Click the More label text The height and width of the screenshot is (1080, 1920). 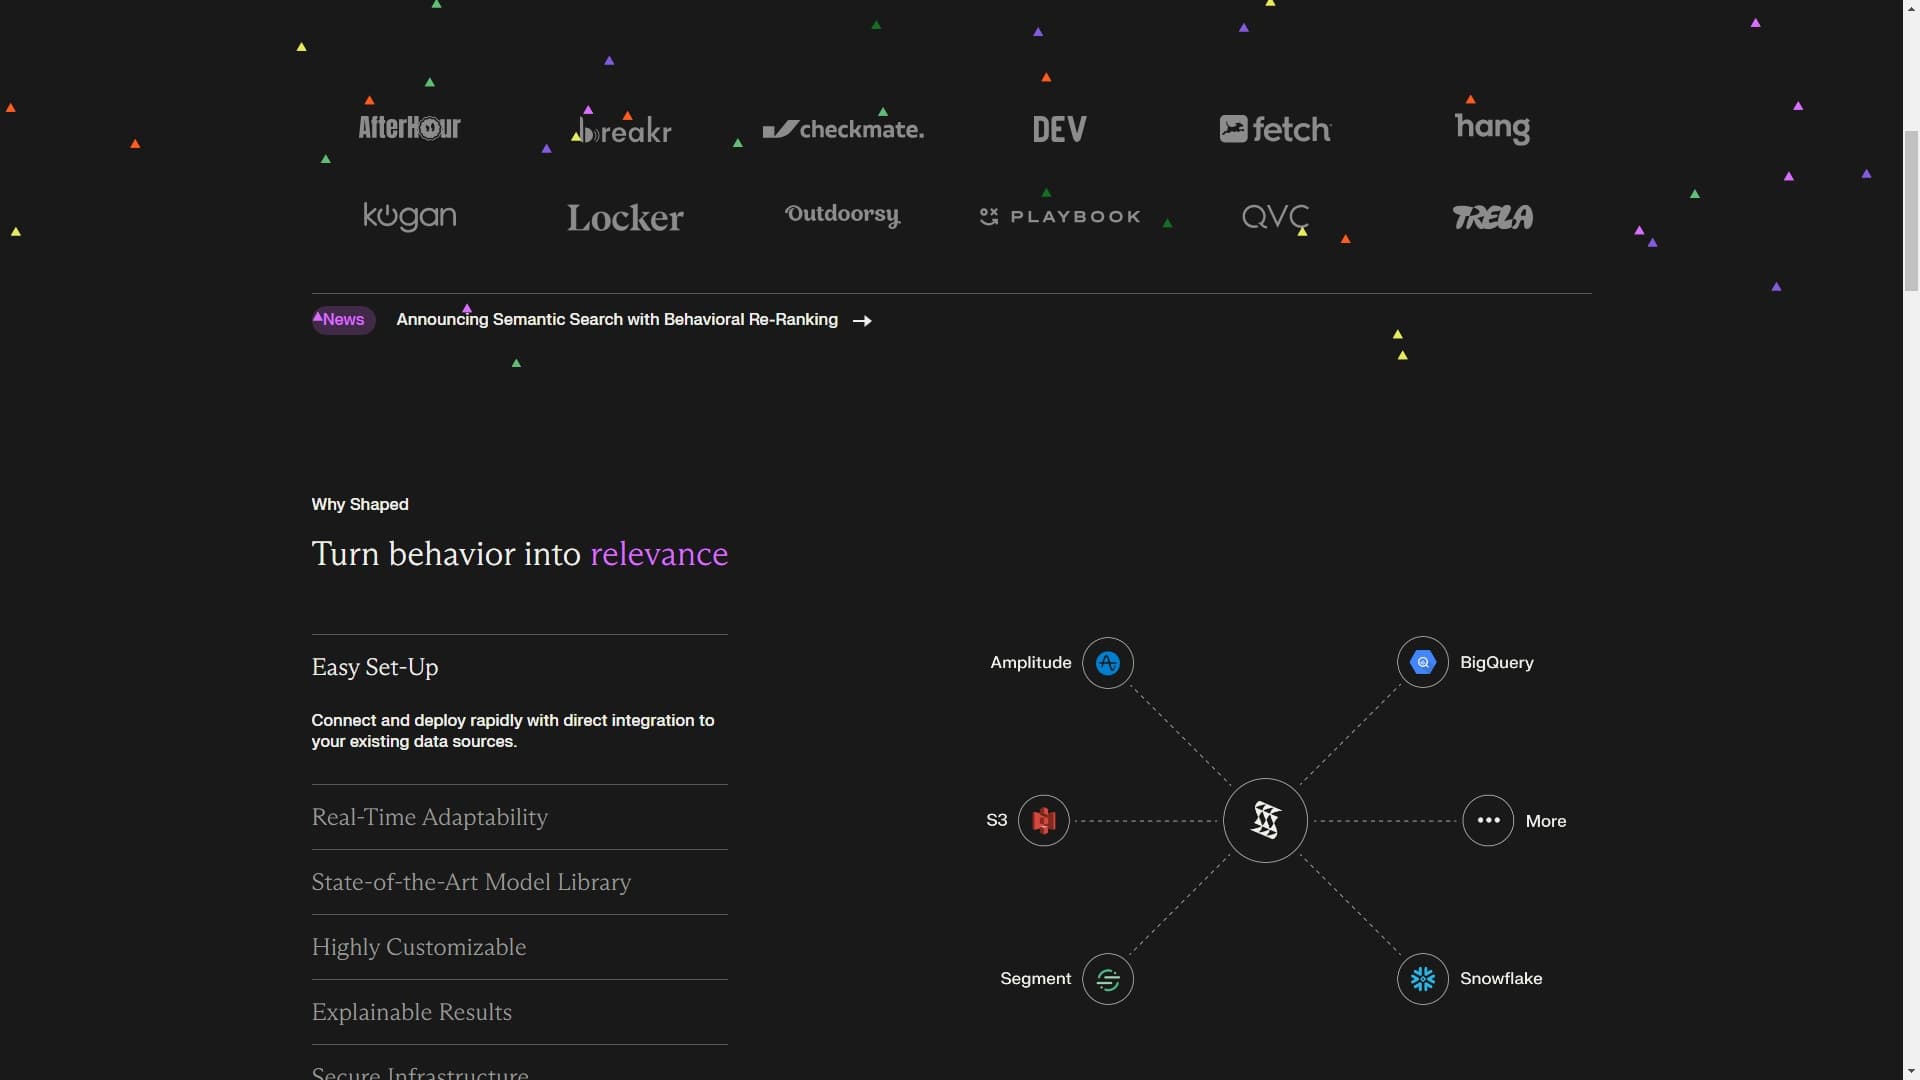tap(1545, 821)
